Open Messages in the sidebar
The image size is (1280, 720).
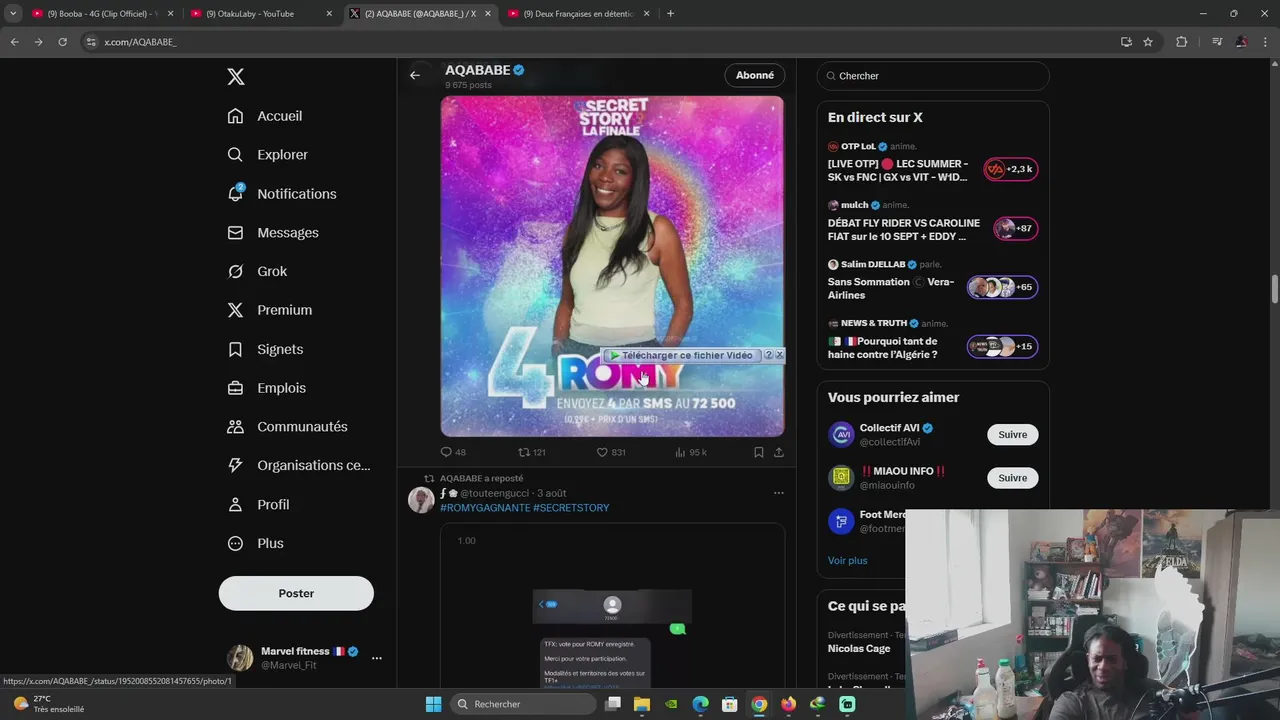[273, 233]
